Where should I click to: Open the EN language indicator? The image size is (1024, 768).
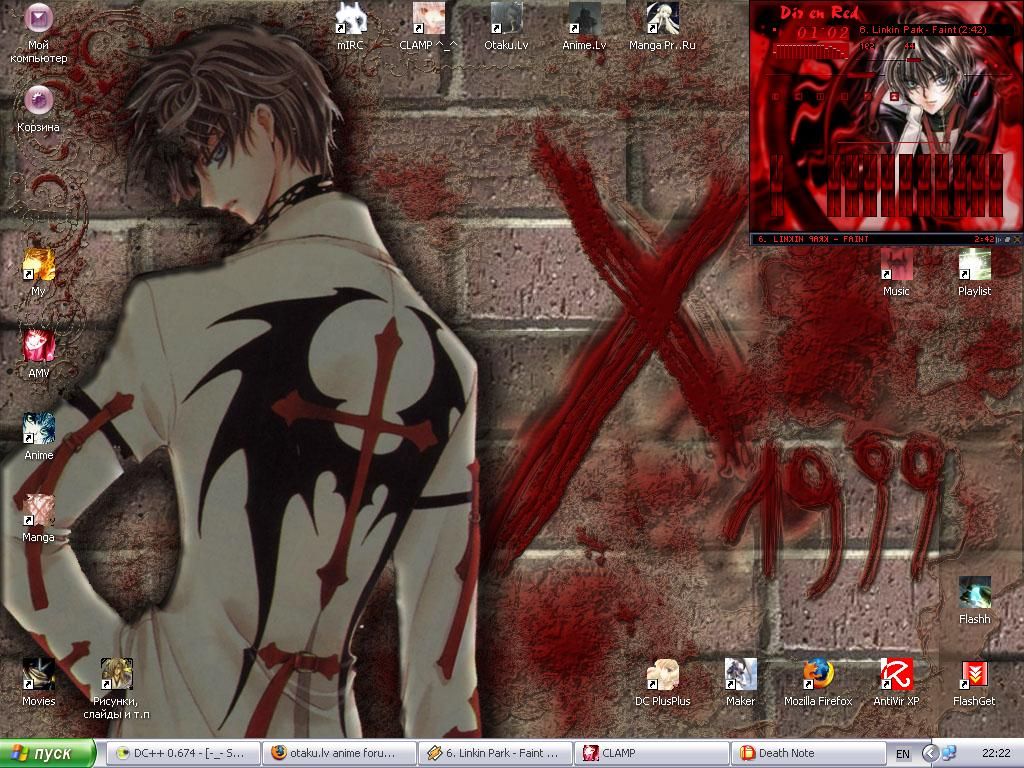[x=903, y=754]
